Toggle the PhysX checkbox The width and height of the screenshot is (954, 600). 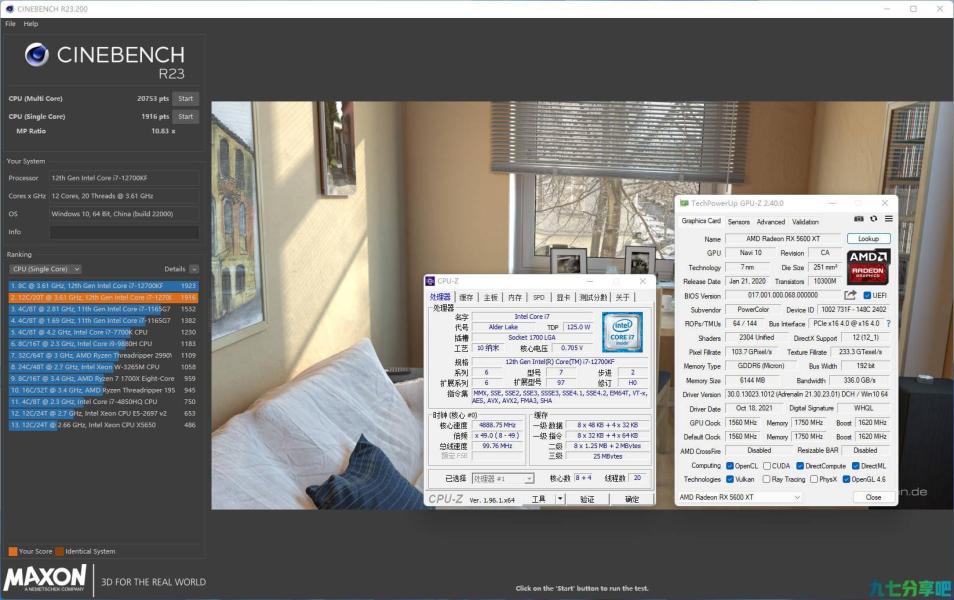[813, 480]
